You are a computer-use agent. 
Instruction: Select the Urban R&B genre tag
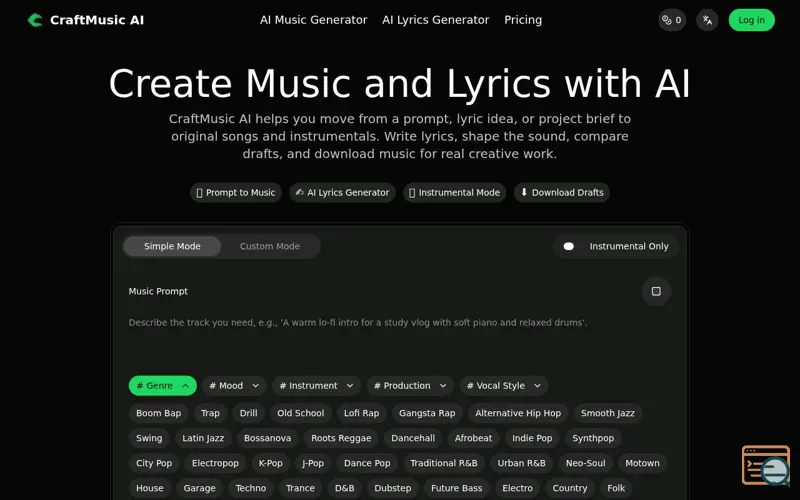521,463
